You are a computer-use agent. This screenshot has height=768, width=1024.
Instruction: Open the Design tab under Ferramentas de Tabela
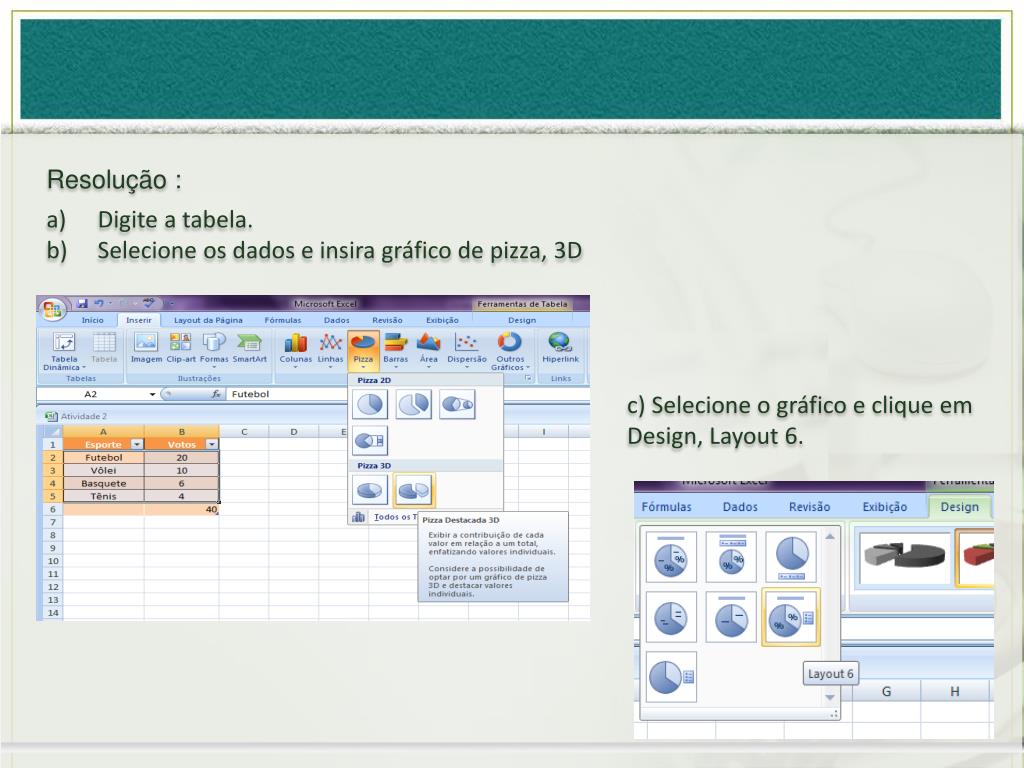(522, 321)
